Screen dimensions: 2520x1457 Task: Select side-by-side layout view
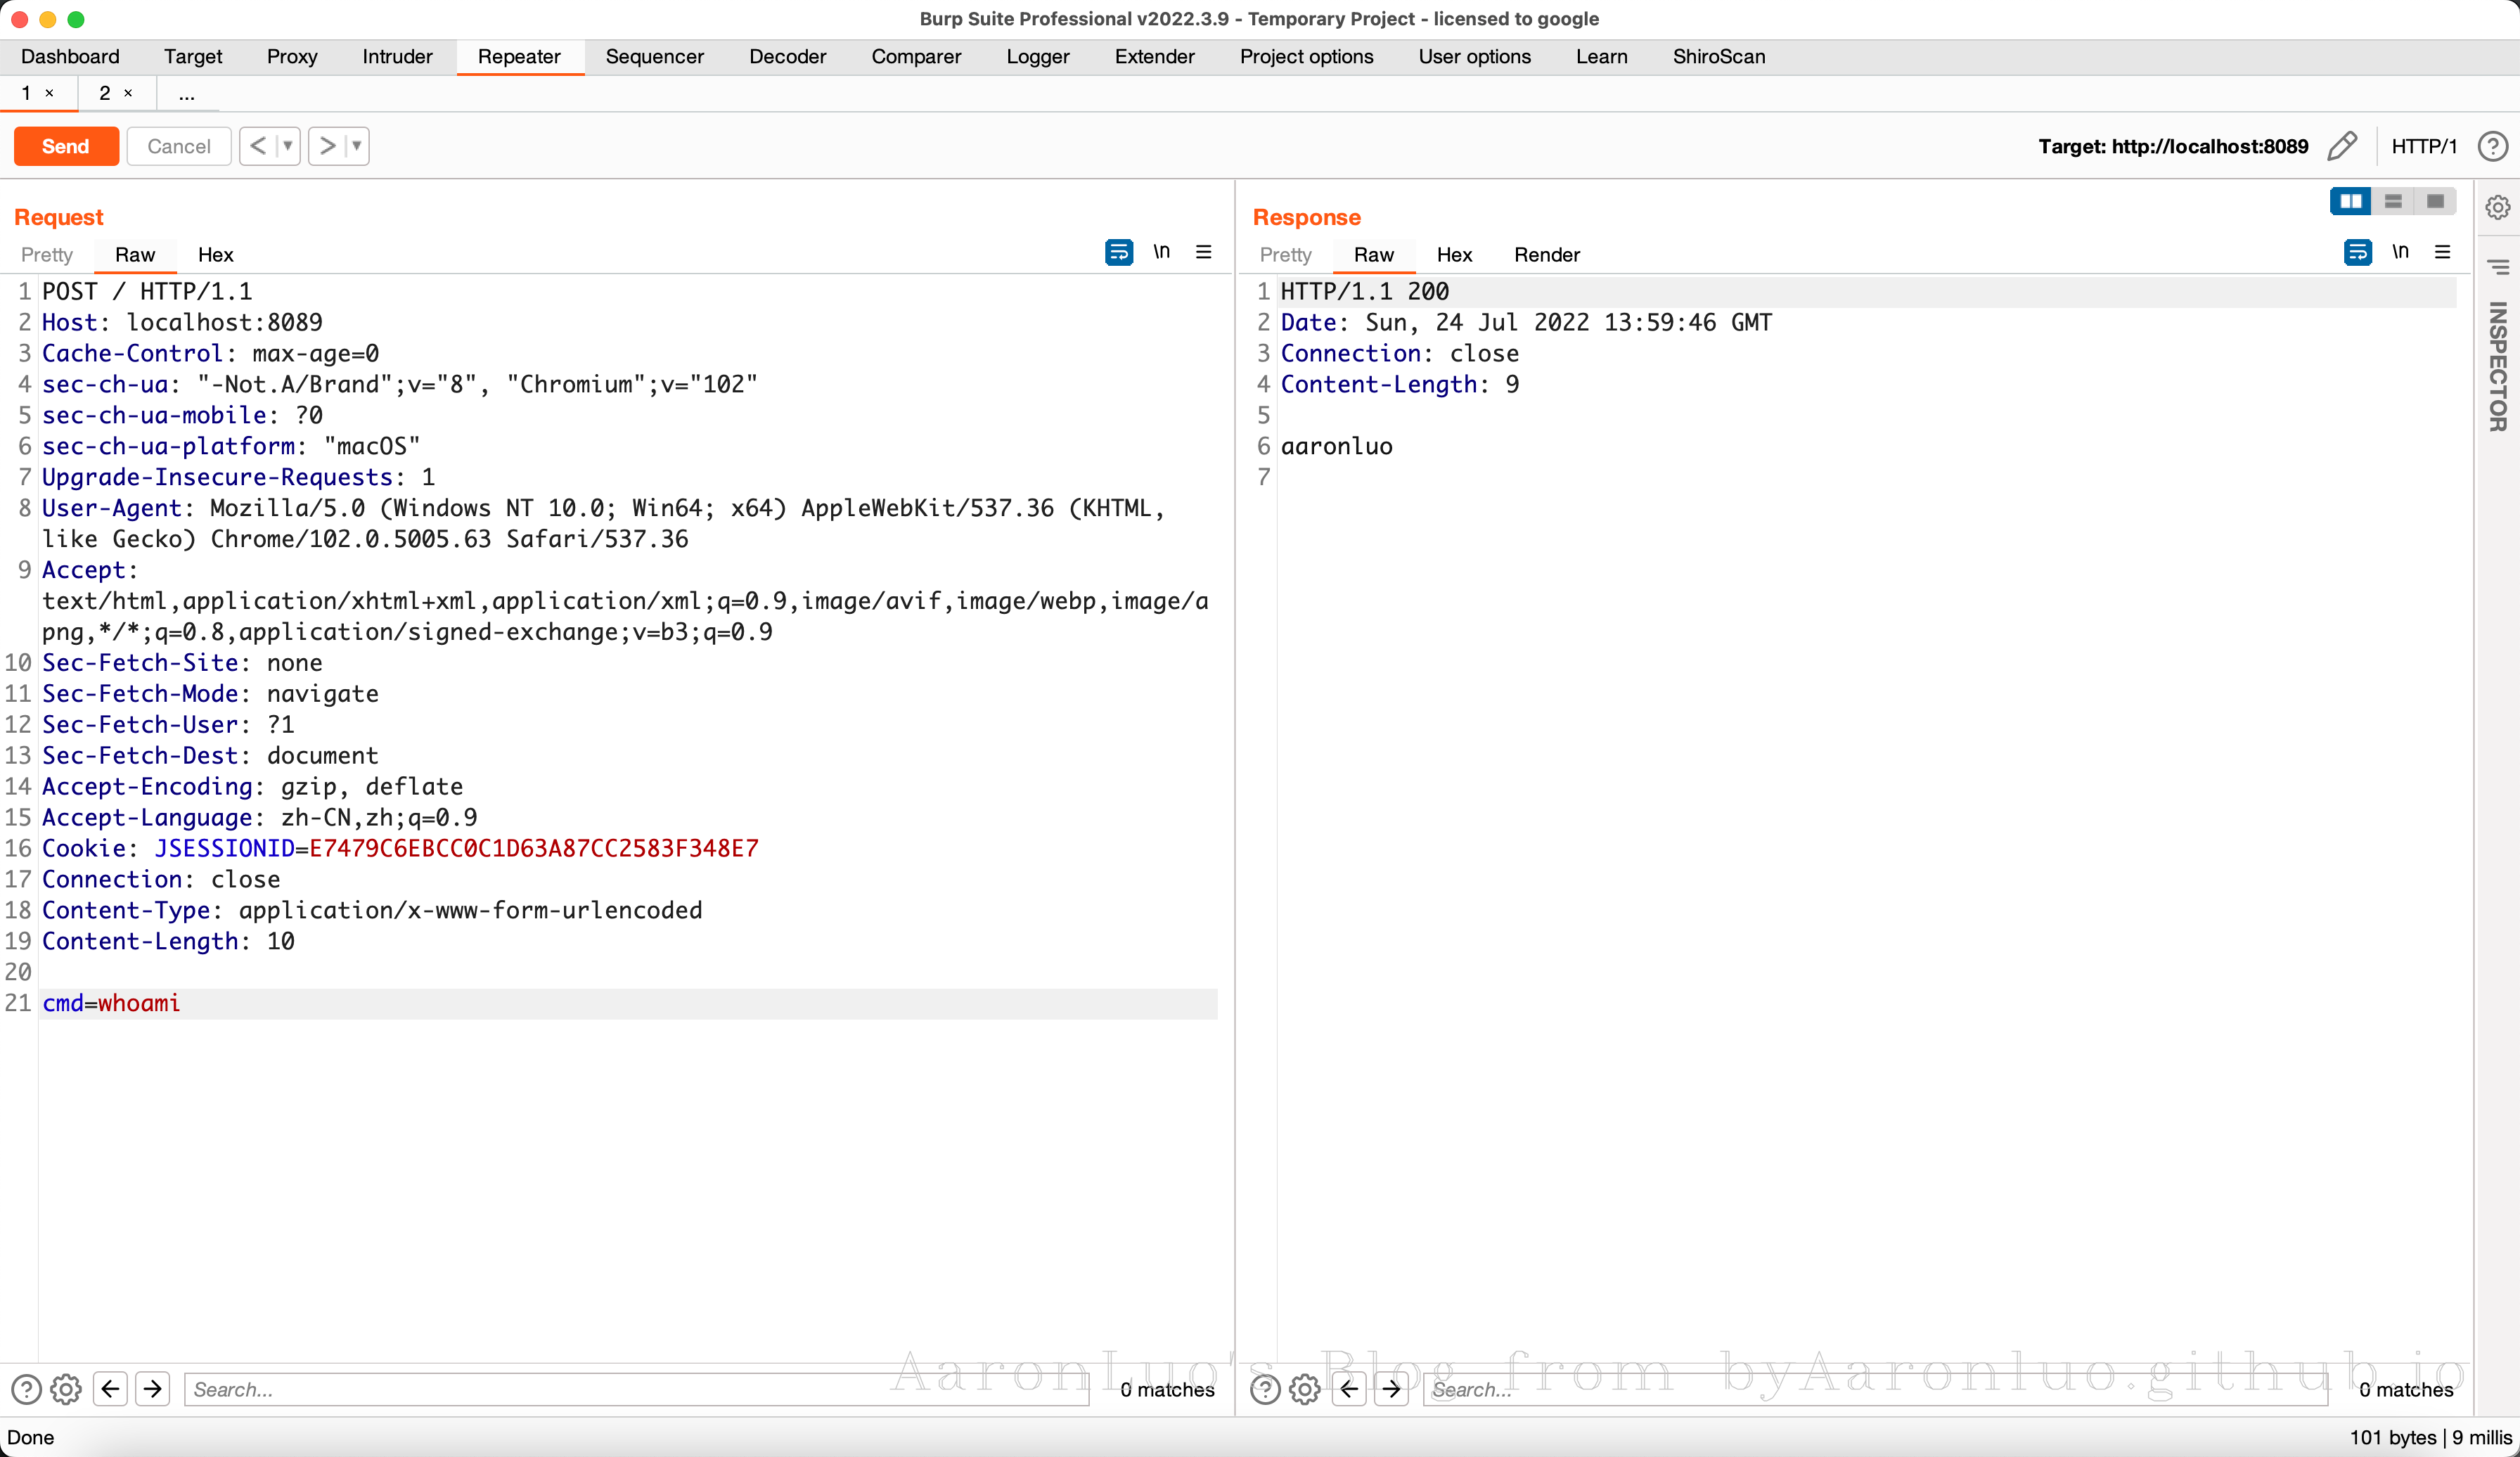[2351, 201]
